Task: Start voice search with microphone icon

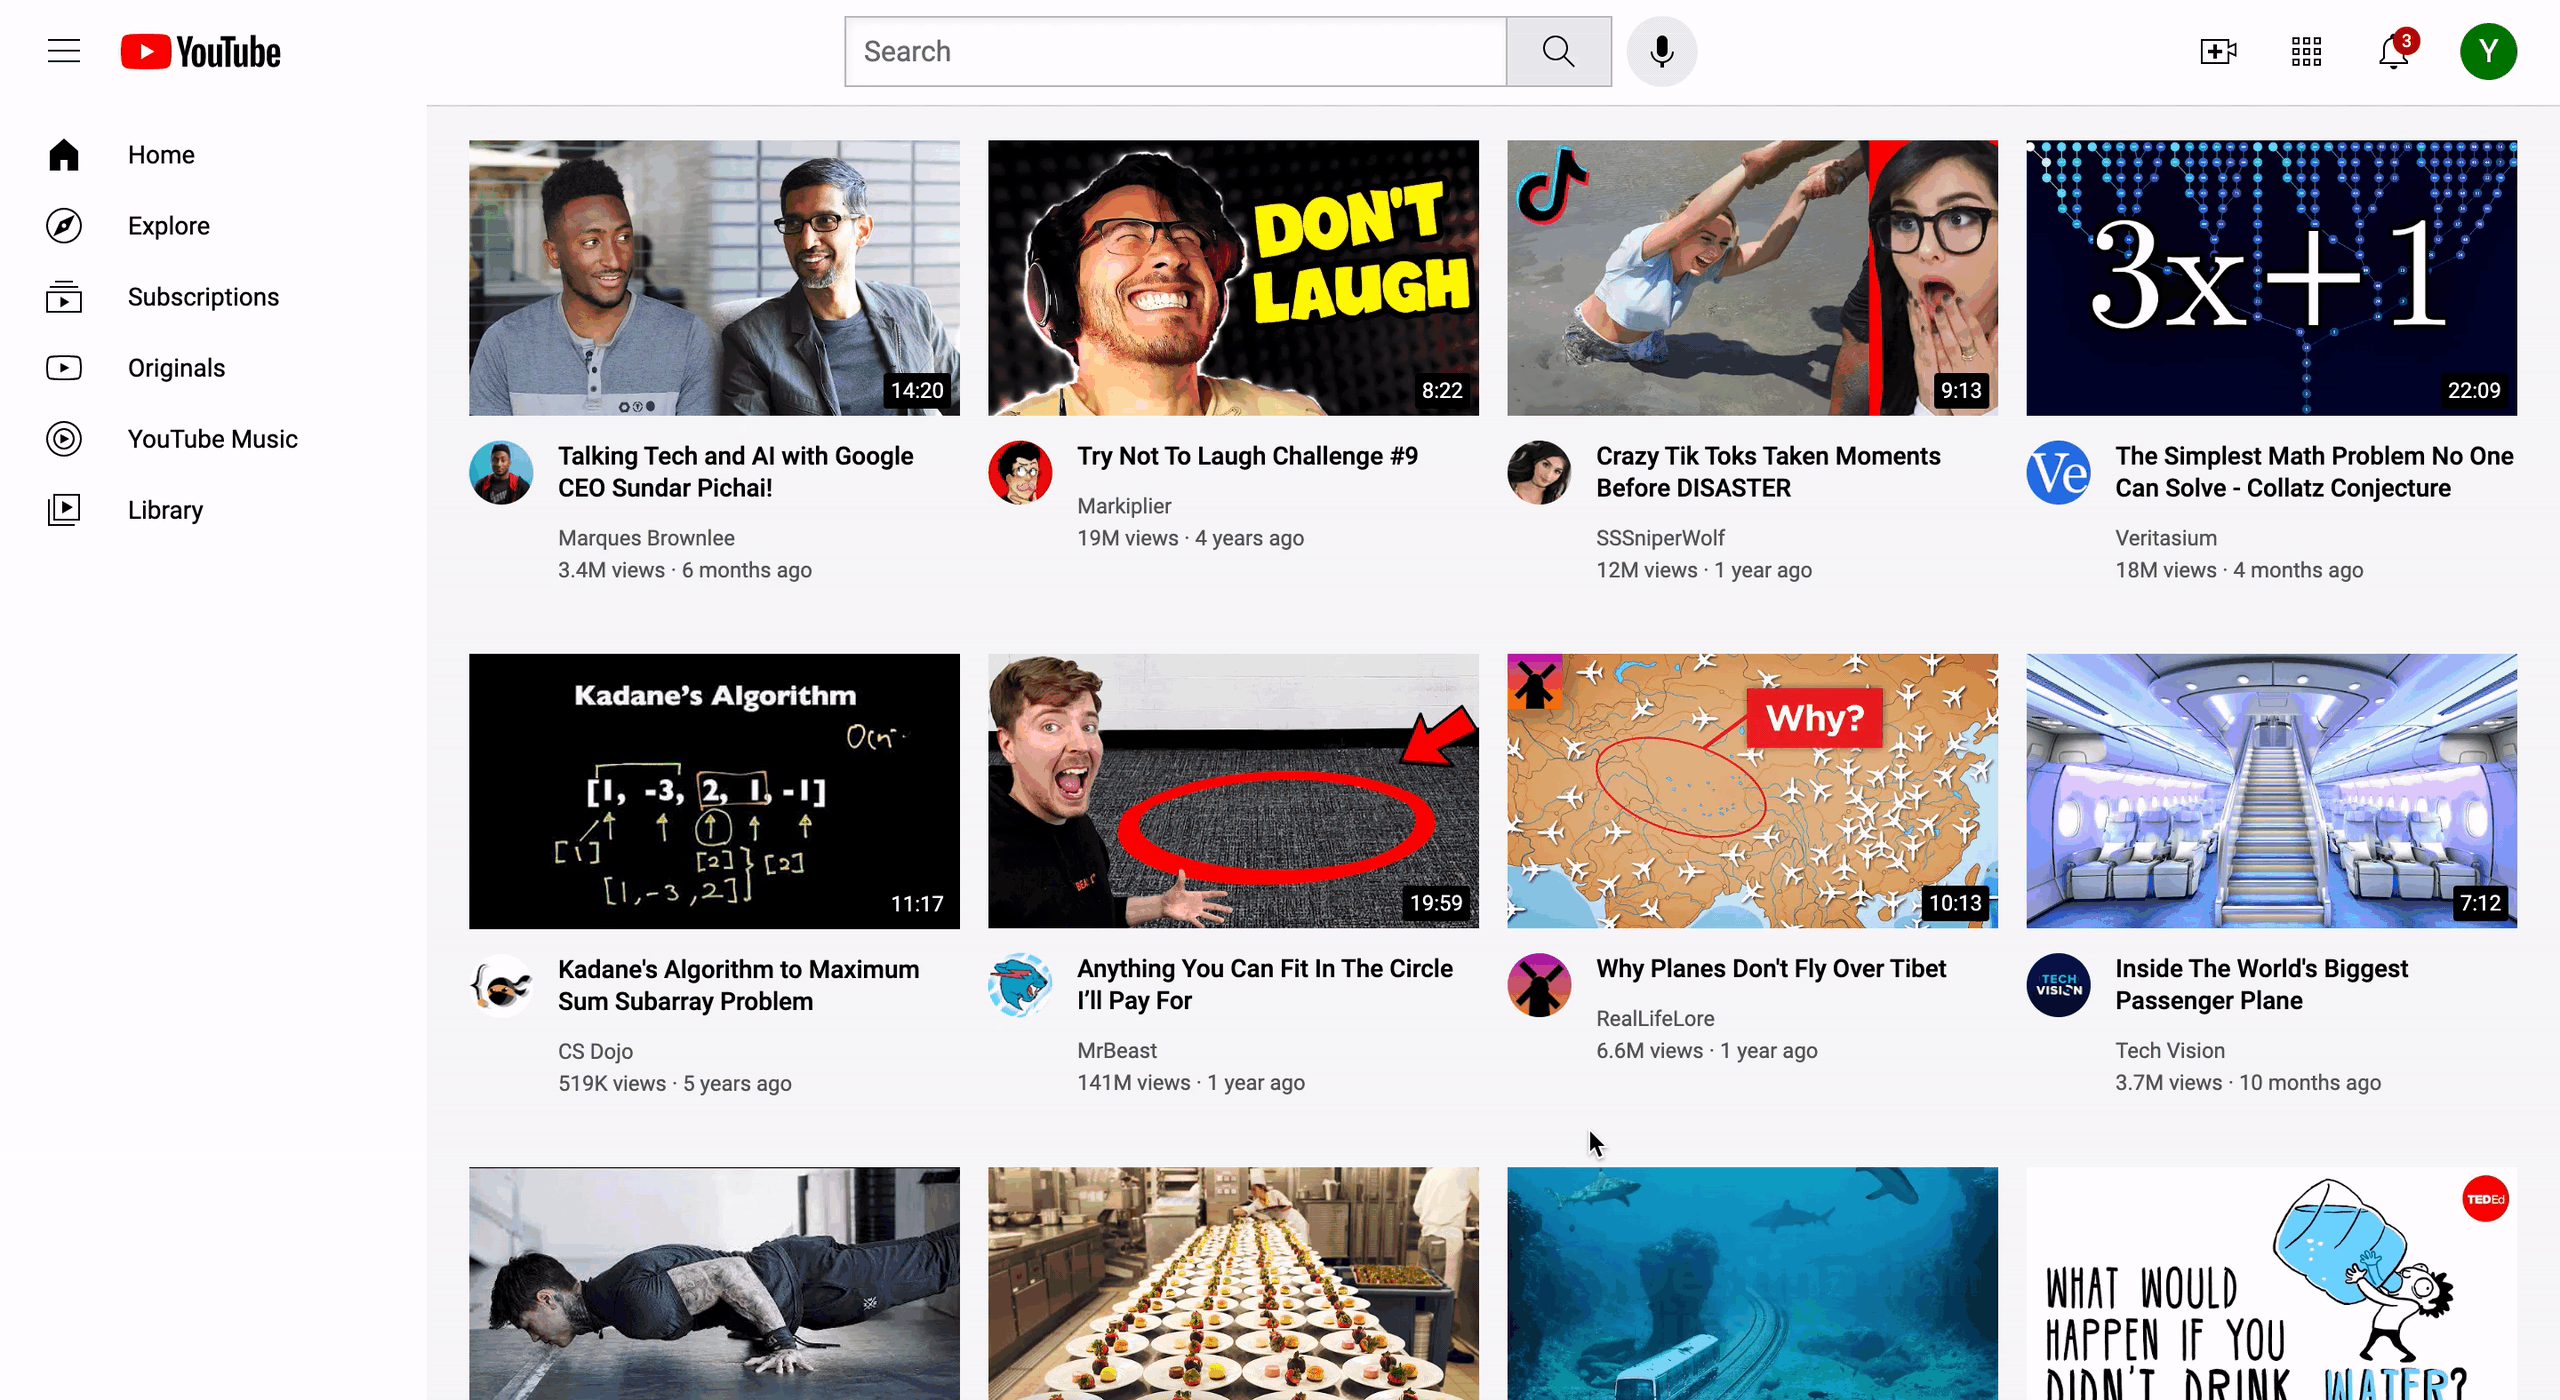Action: [x=1661, y=51]
